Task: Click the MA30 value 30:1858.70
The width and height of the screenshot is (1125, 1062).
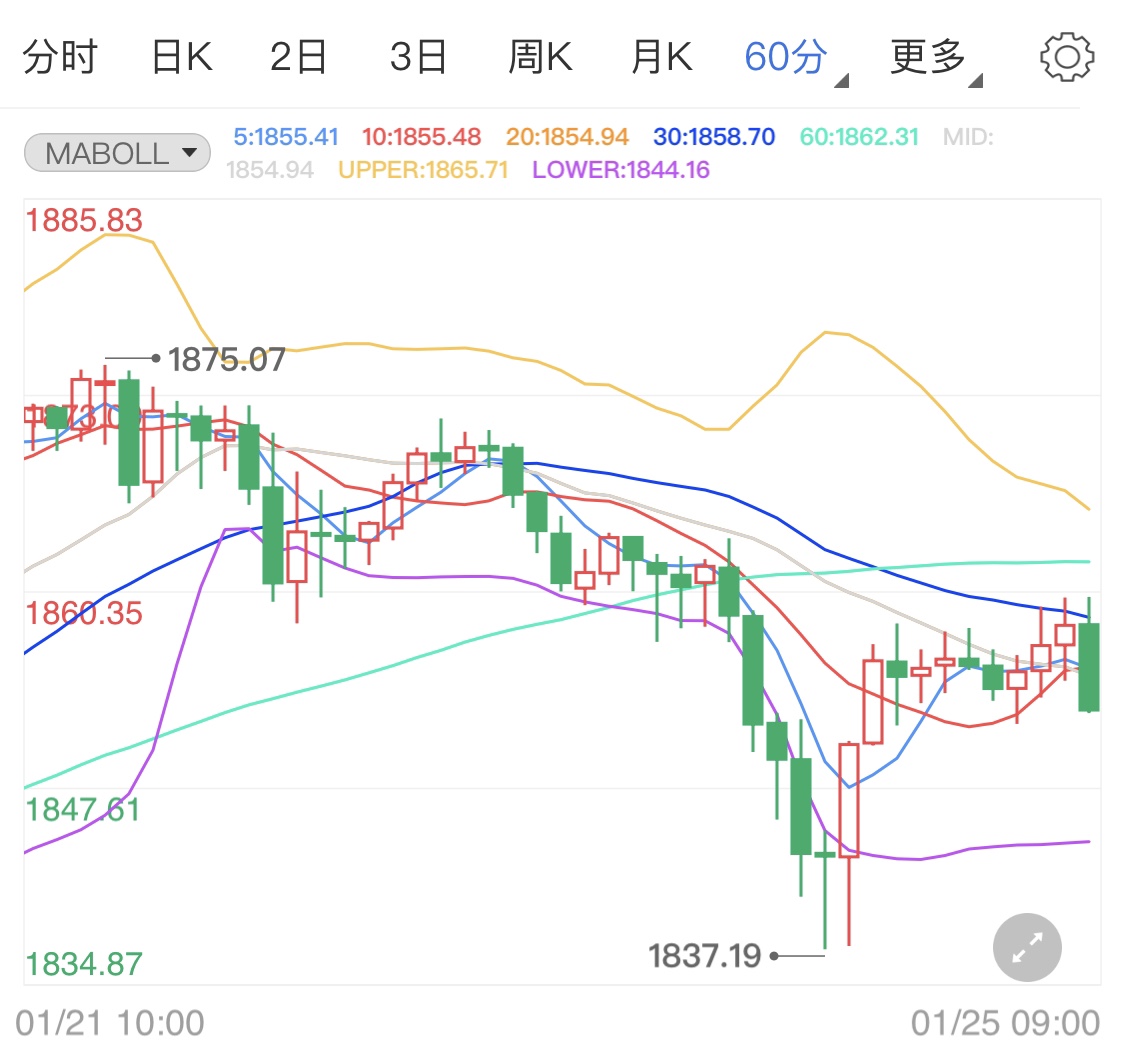Action: point(714,136)
